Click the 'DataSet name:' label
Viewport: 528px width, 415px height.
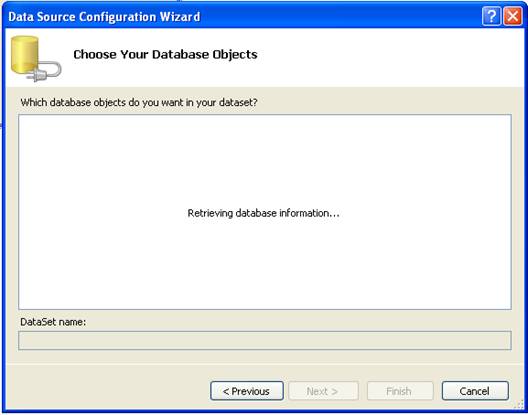pos(53,322)
